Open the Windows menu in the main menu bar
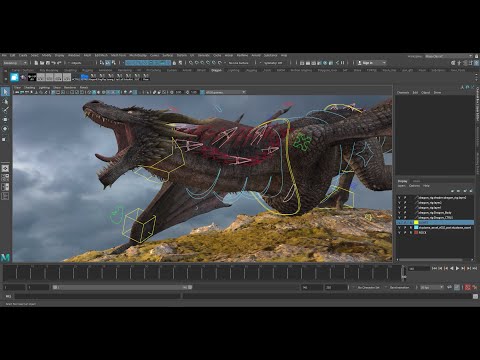480x360 pixels. pyautogui.click(x=74, y=55)
